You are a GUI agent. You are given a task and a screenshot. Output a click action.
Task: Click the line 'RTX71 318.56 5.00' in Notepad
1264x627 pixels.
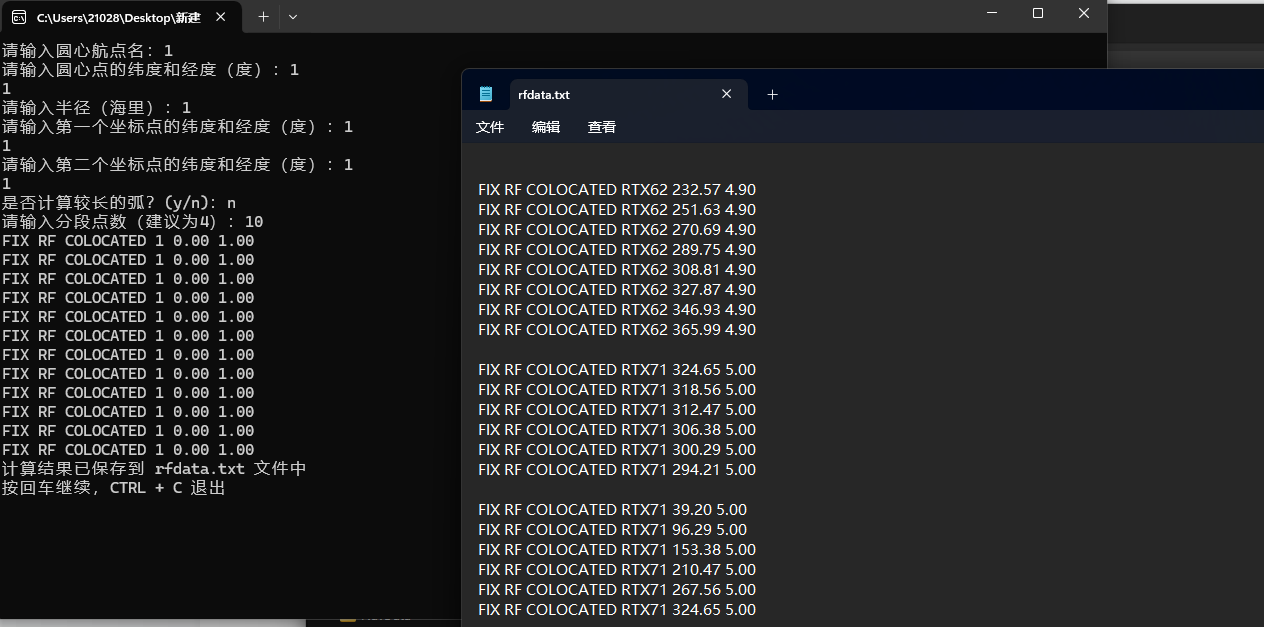(617, 389)
